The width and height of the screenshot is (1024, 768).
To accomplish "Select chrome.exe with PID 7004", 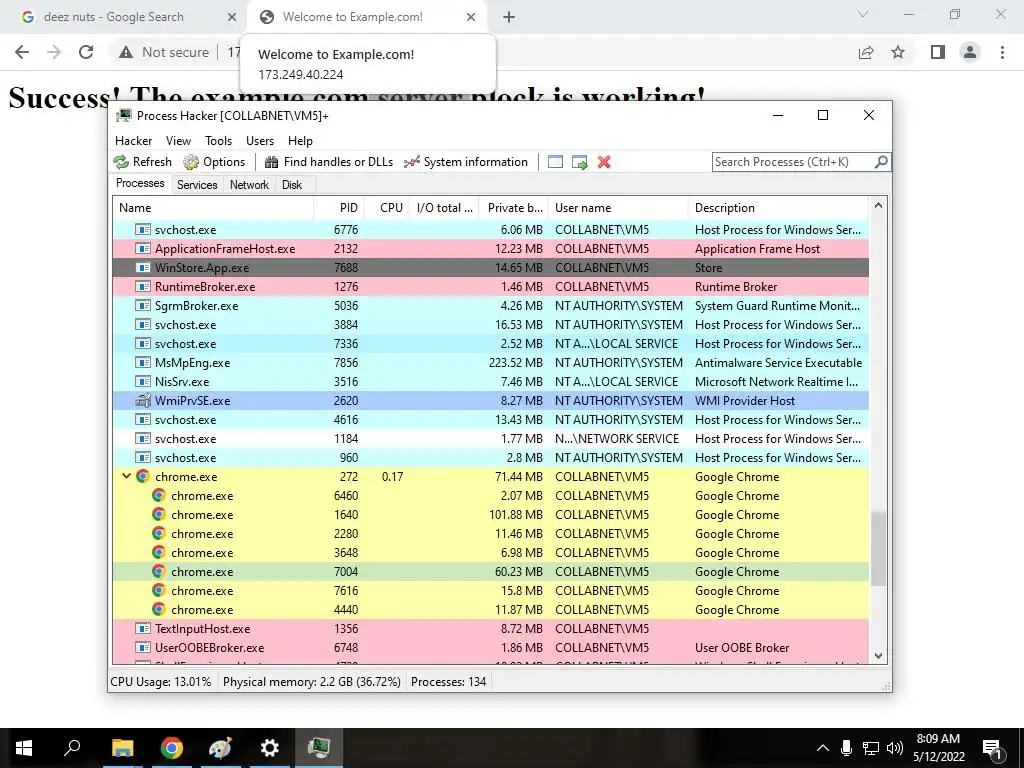I will point(491,571).
